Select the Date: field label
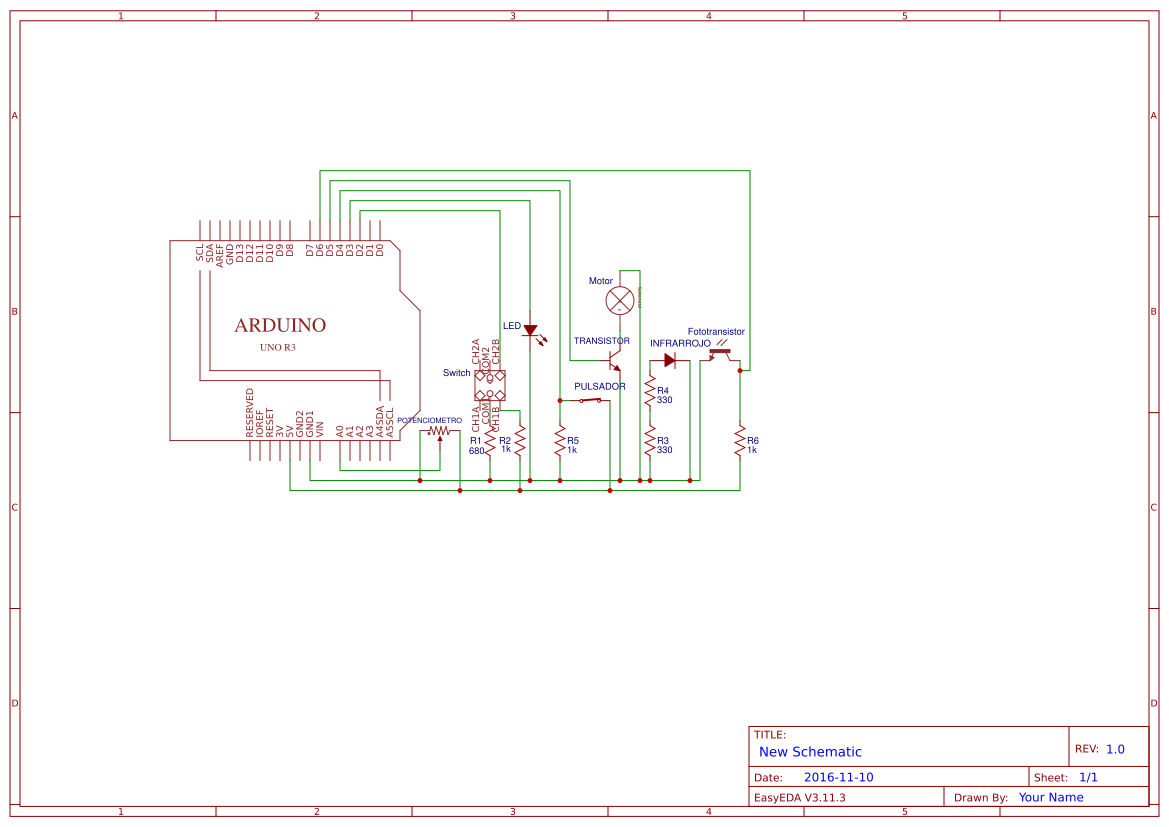1169x827 pixels. point(769,778)
